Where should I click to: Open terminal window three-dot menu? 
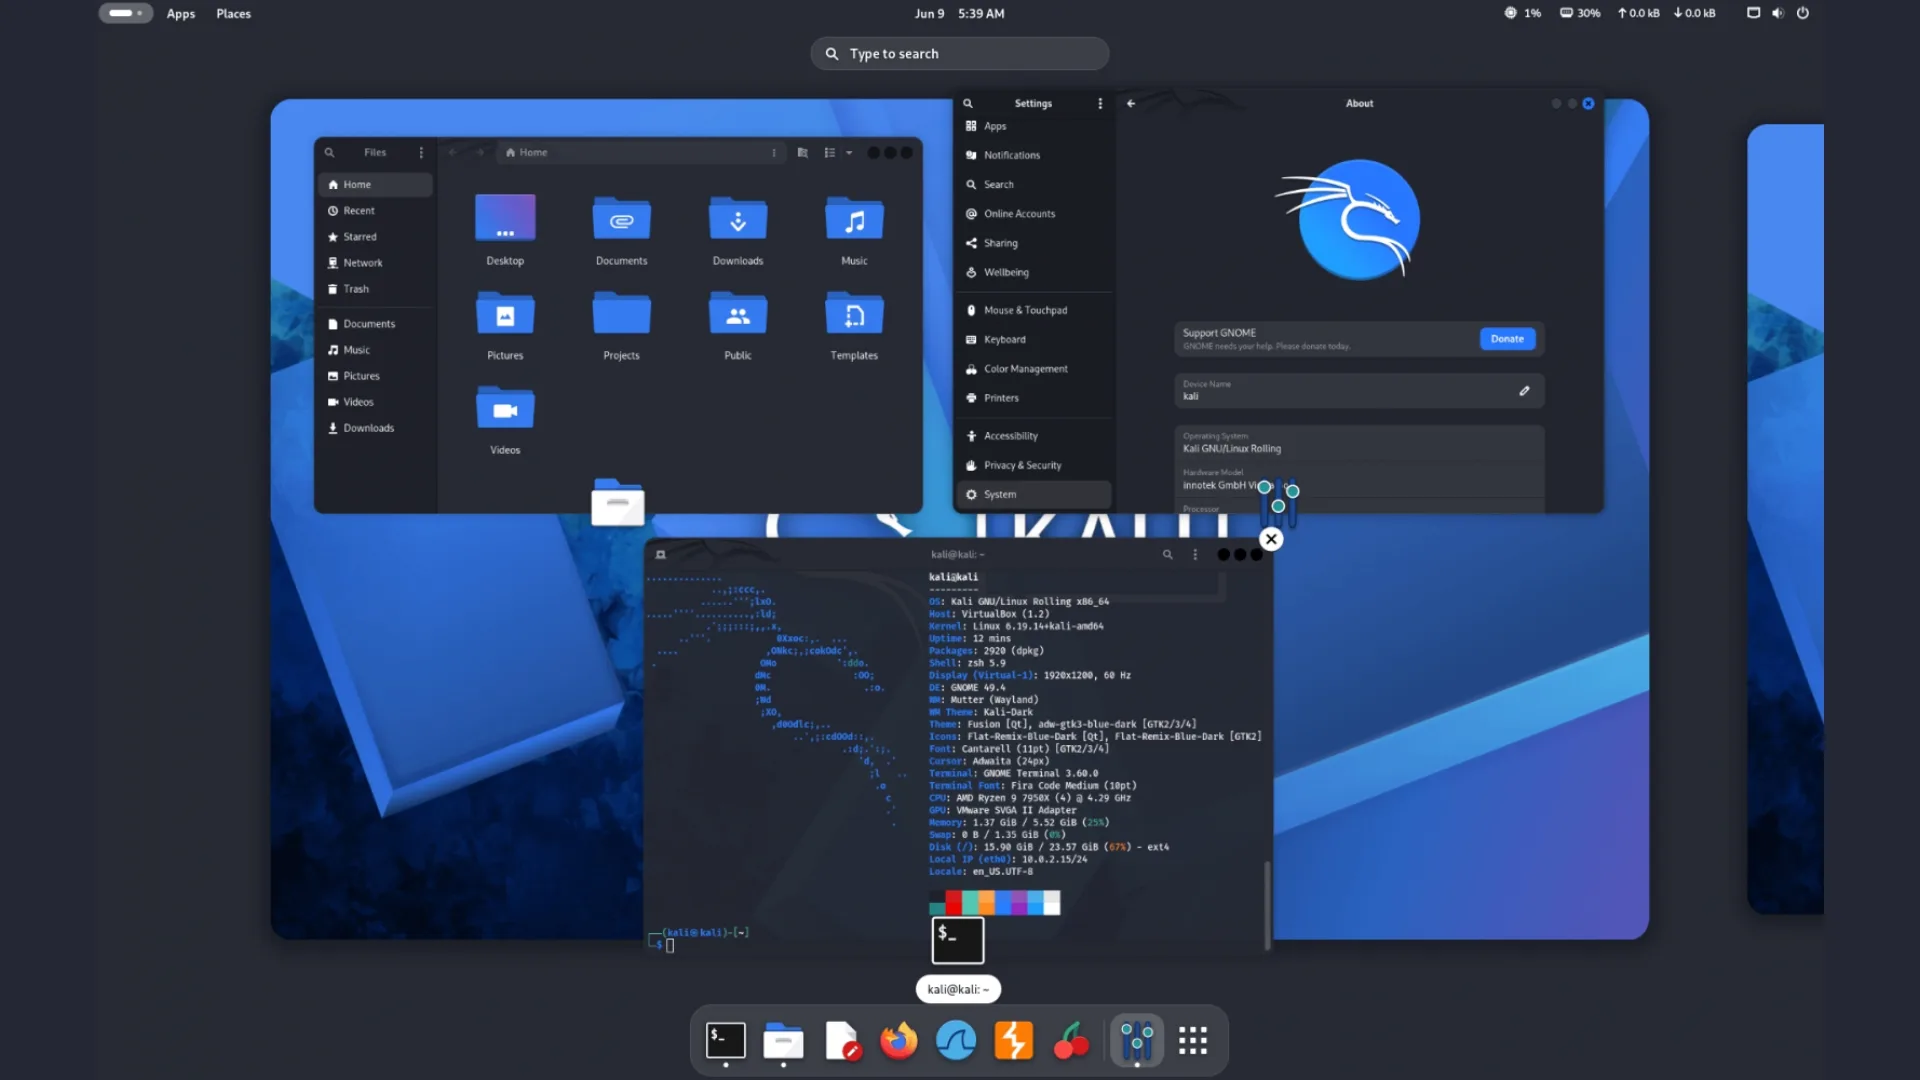point(1195,554)
